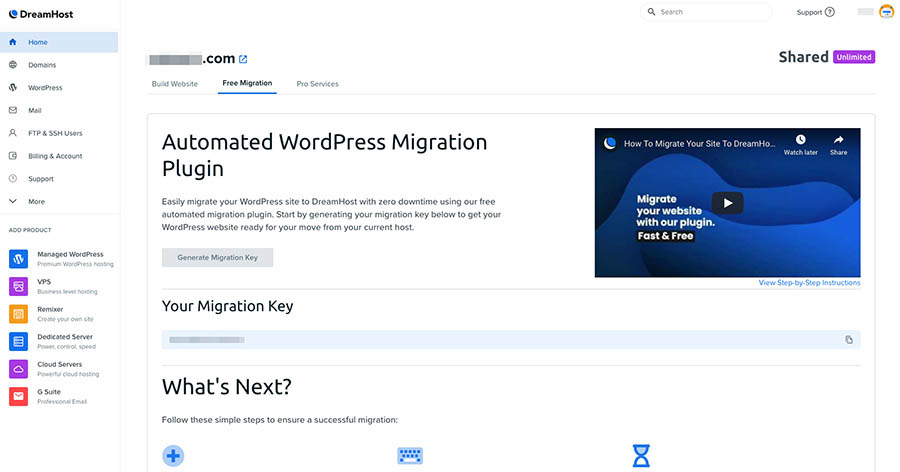Play the migration tutorial video

[x=727, y=203]
